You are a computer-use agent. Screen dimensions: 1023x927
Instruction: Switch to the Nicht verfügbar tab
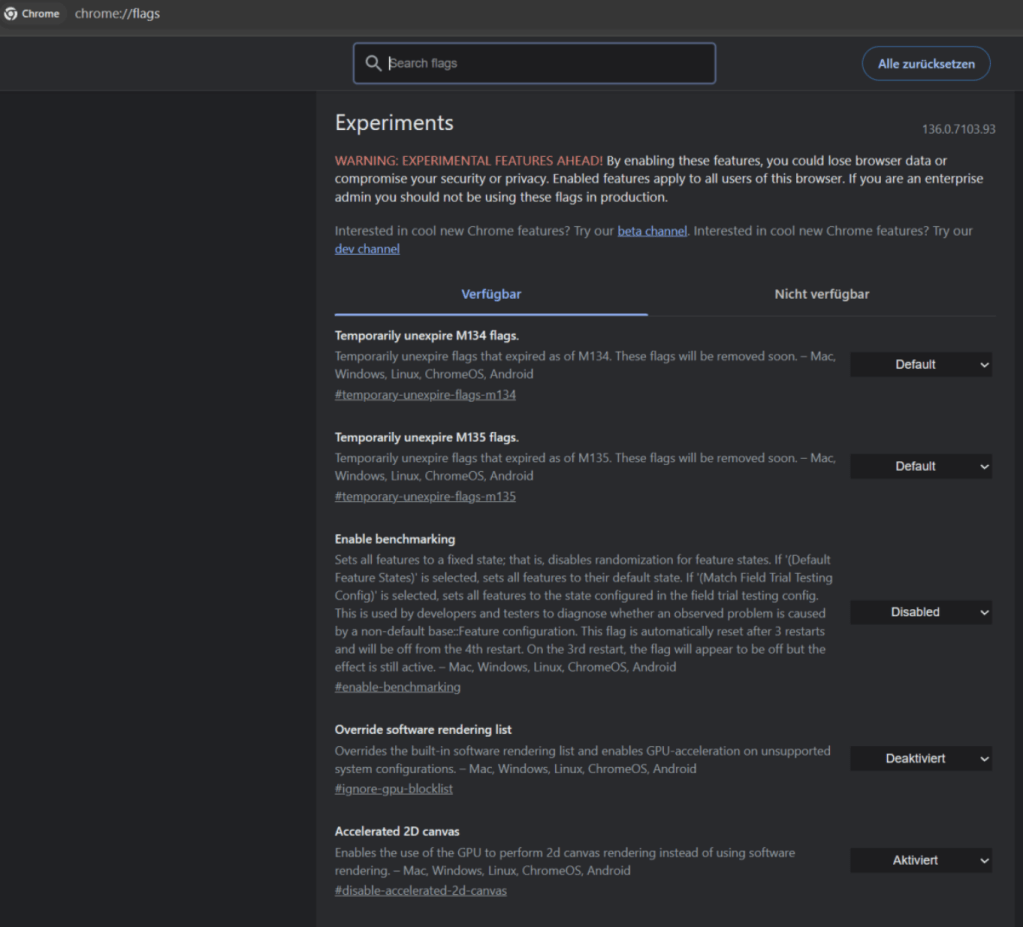tap(821, 294)
